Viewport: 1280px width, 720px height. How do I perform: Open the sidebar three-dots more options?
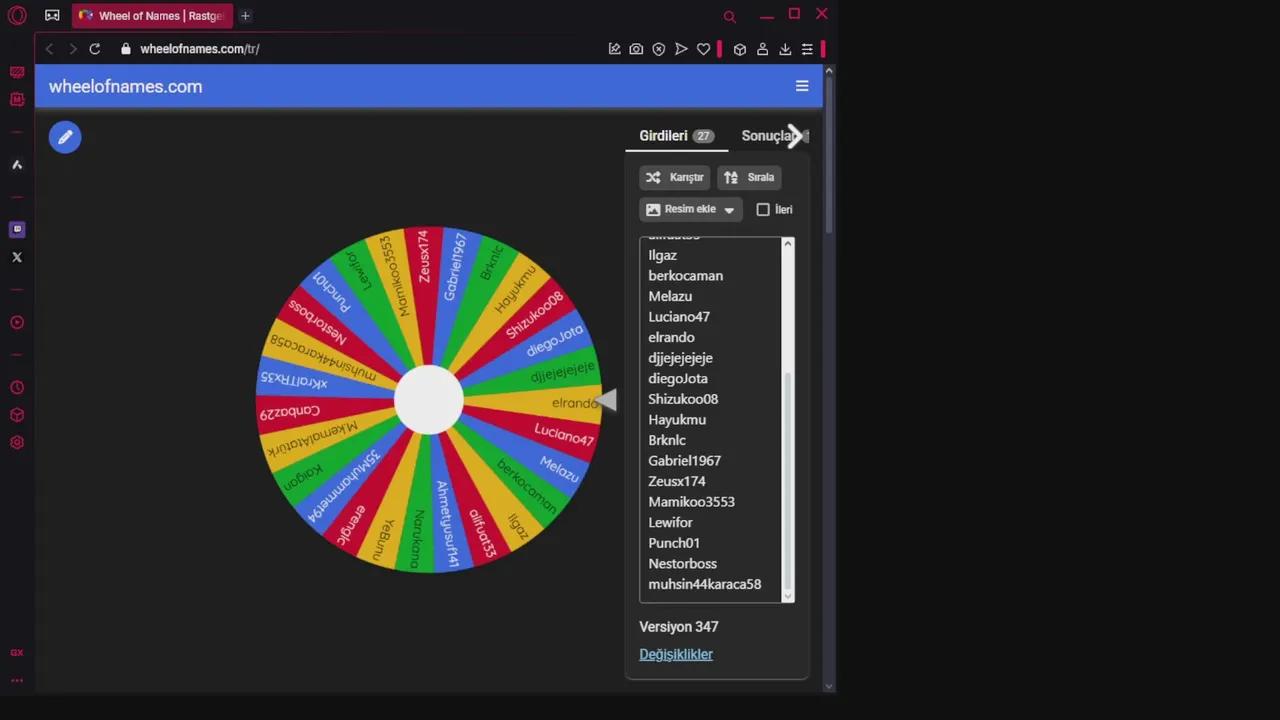(17, 680)
